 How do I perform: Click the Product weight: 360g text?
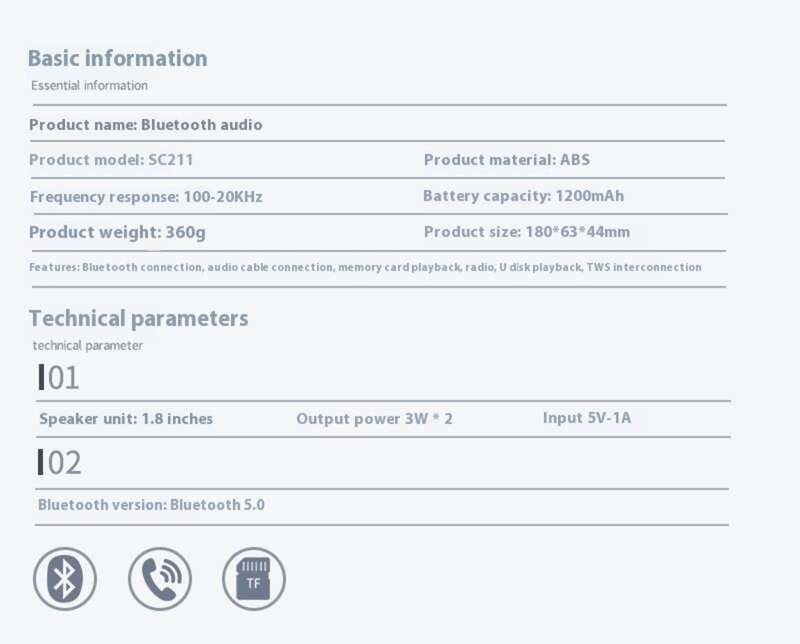(117, 232)
